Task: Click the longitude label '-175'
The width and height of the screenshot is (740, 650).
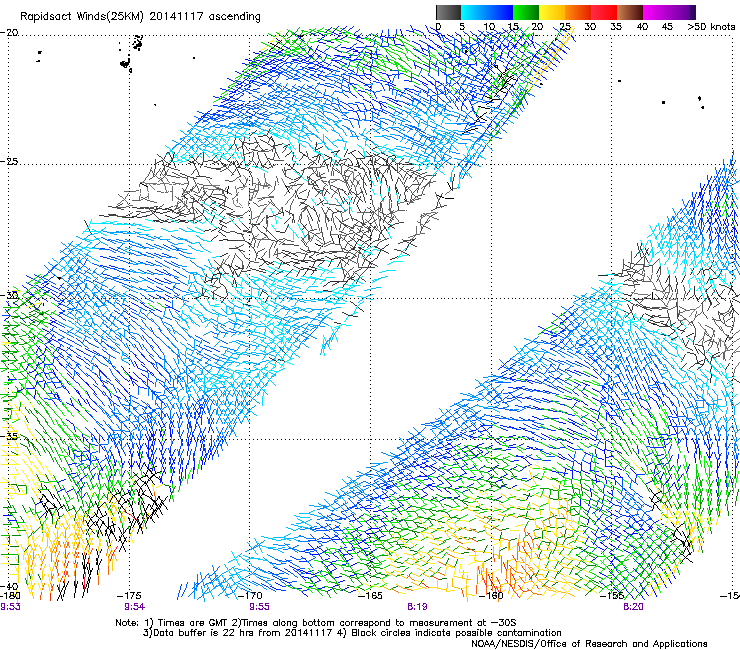Action: tap(129, 596)
